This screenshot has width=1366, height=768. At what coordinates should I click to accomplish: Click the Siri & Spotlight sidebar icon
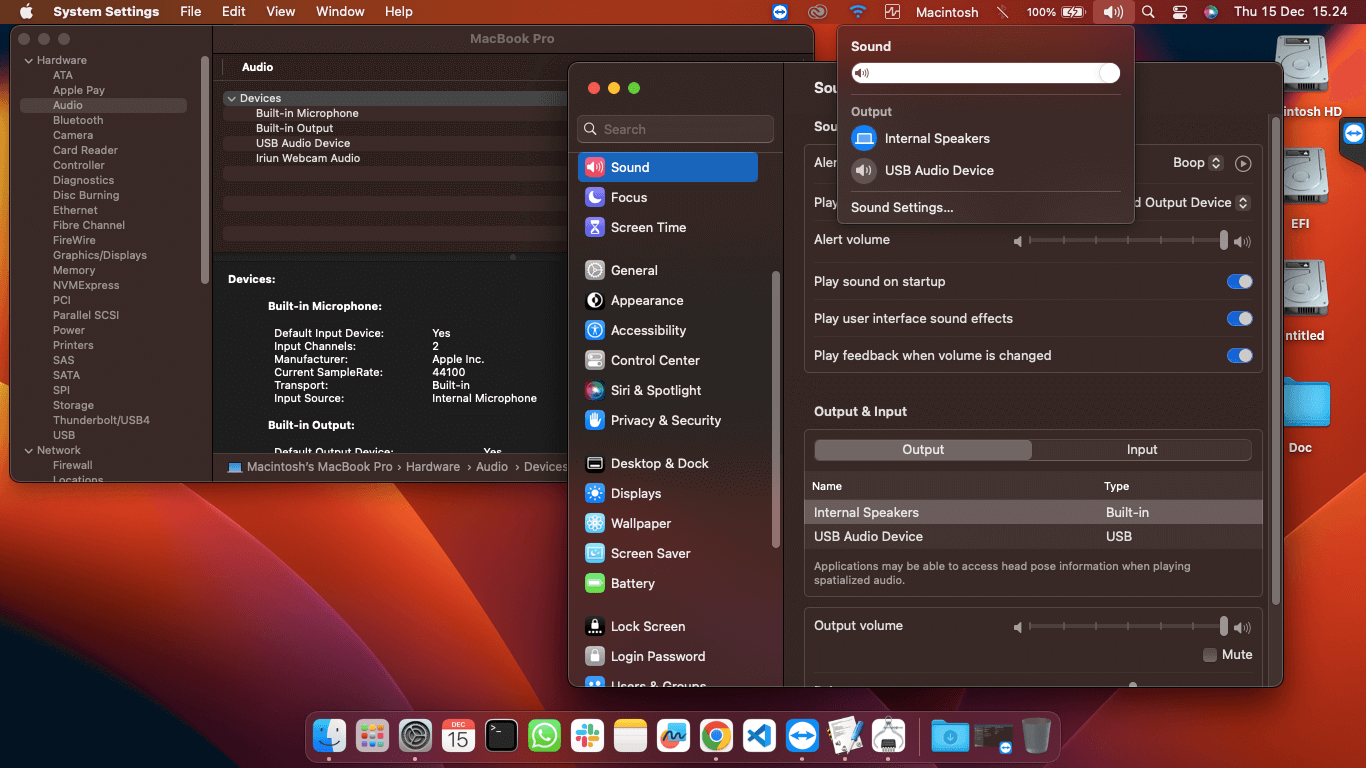595,390
